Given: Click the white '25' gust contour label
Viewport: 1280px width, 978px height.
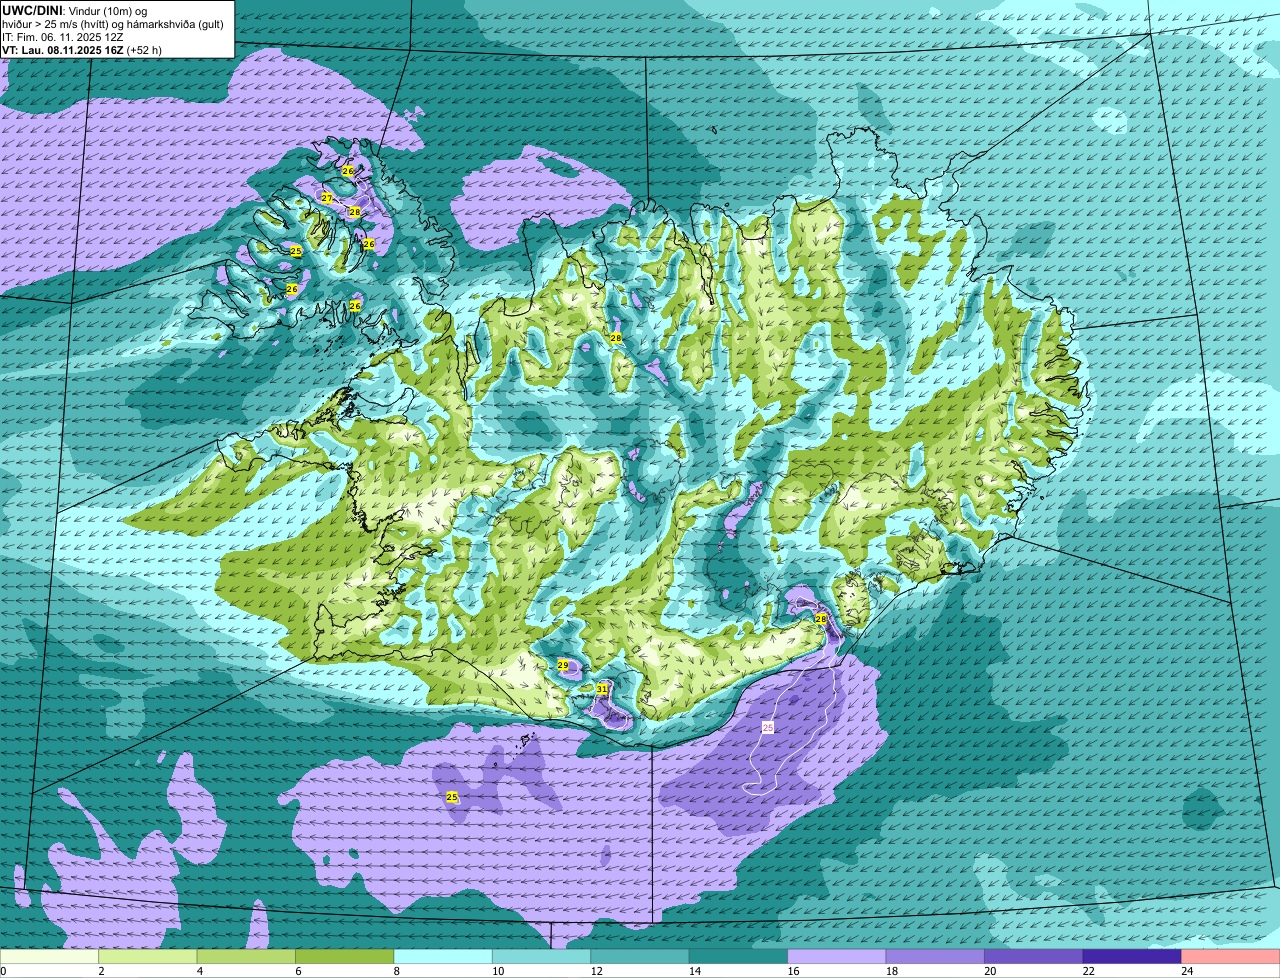Looking at the screenshot, I should pos(768,727).
